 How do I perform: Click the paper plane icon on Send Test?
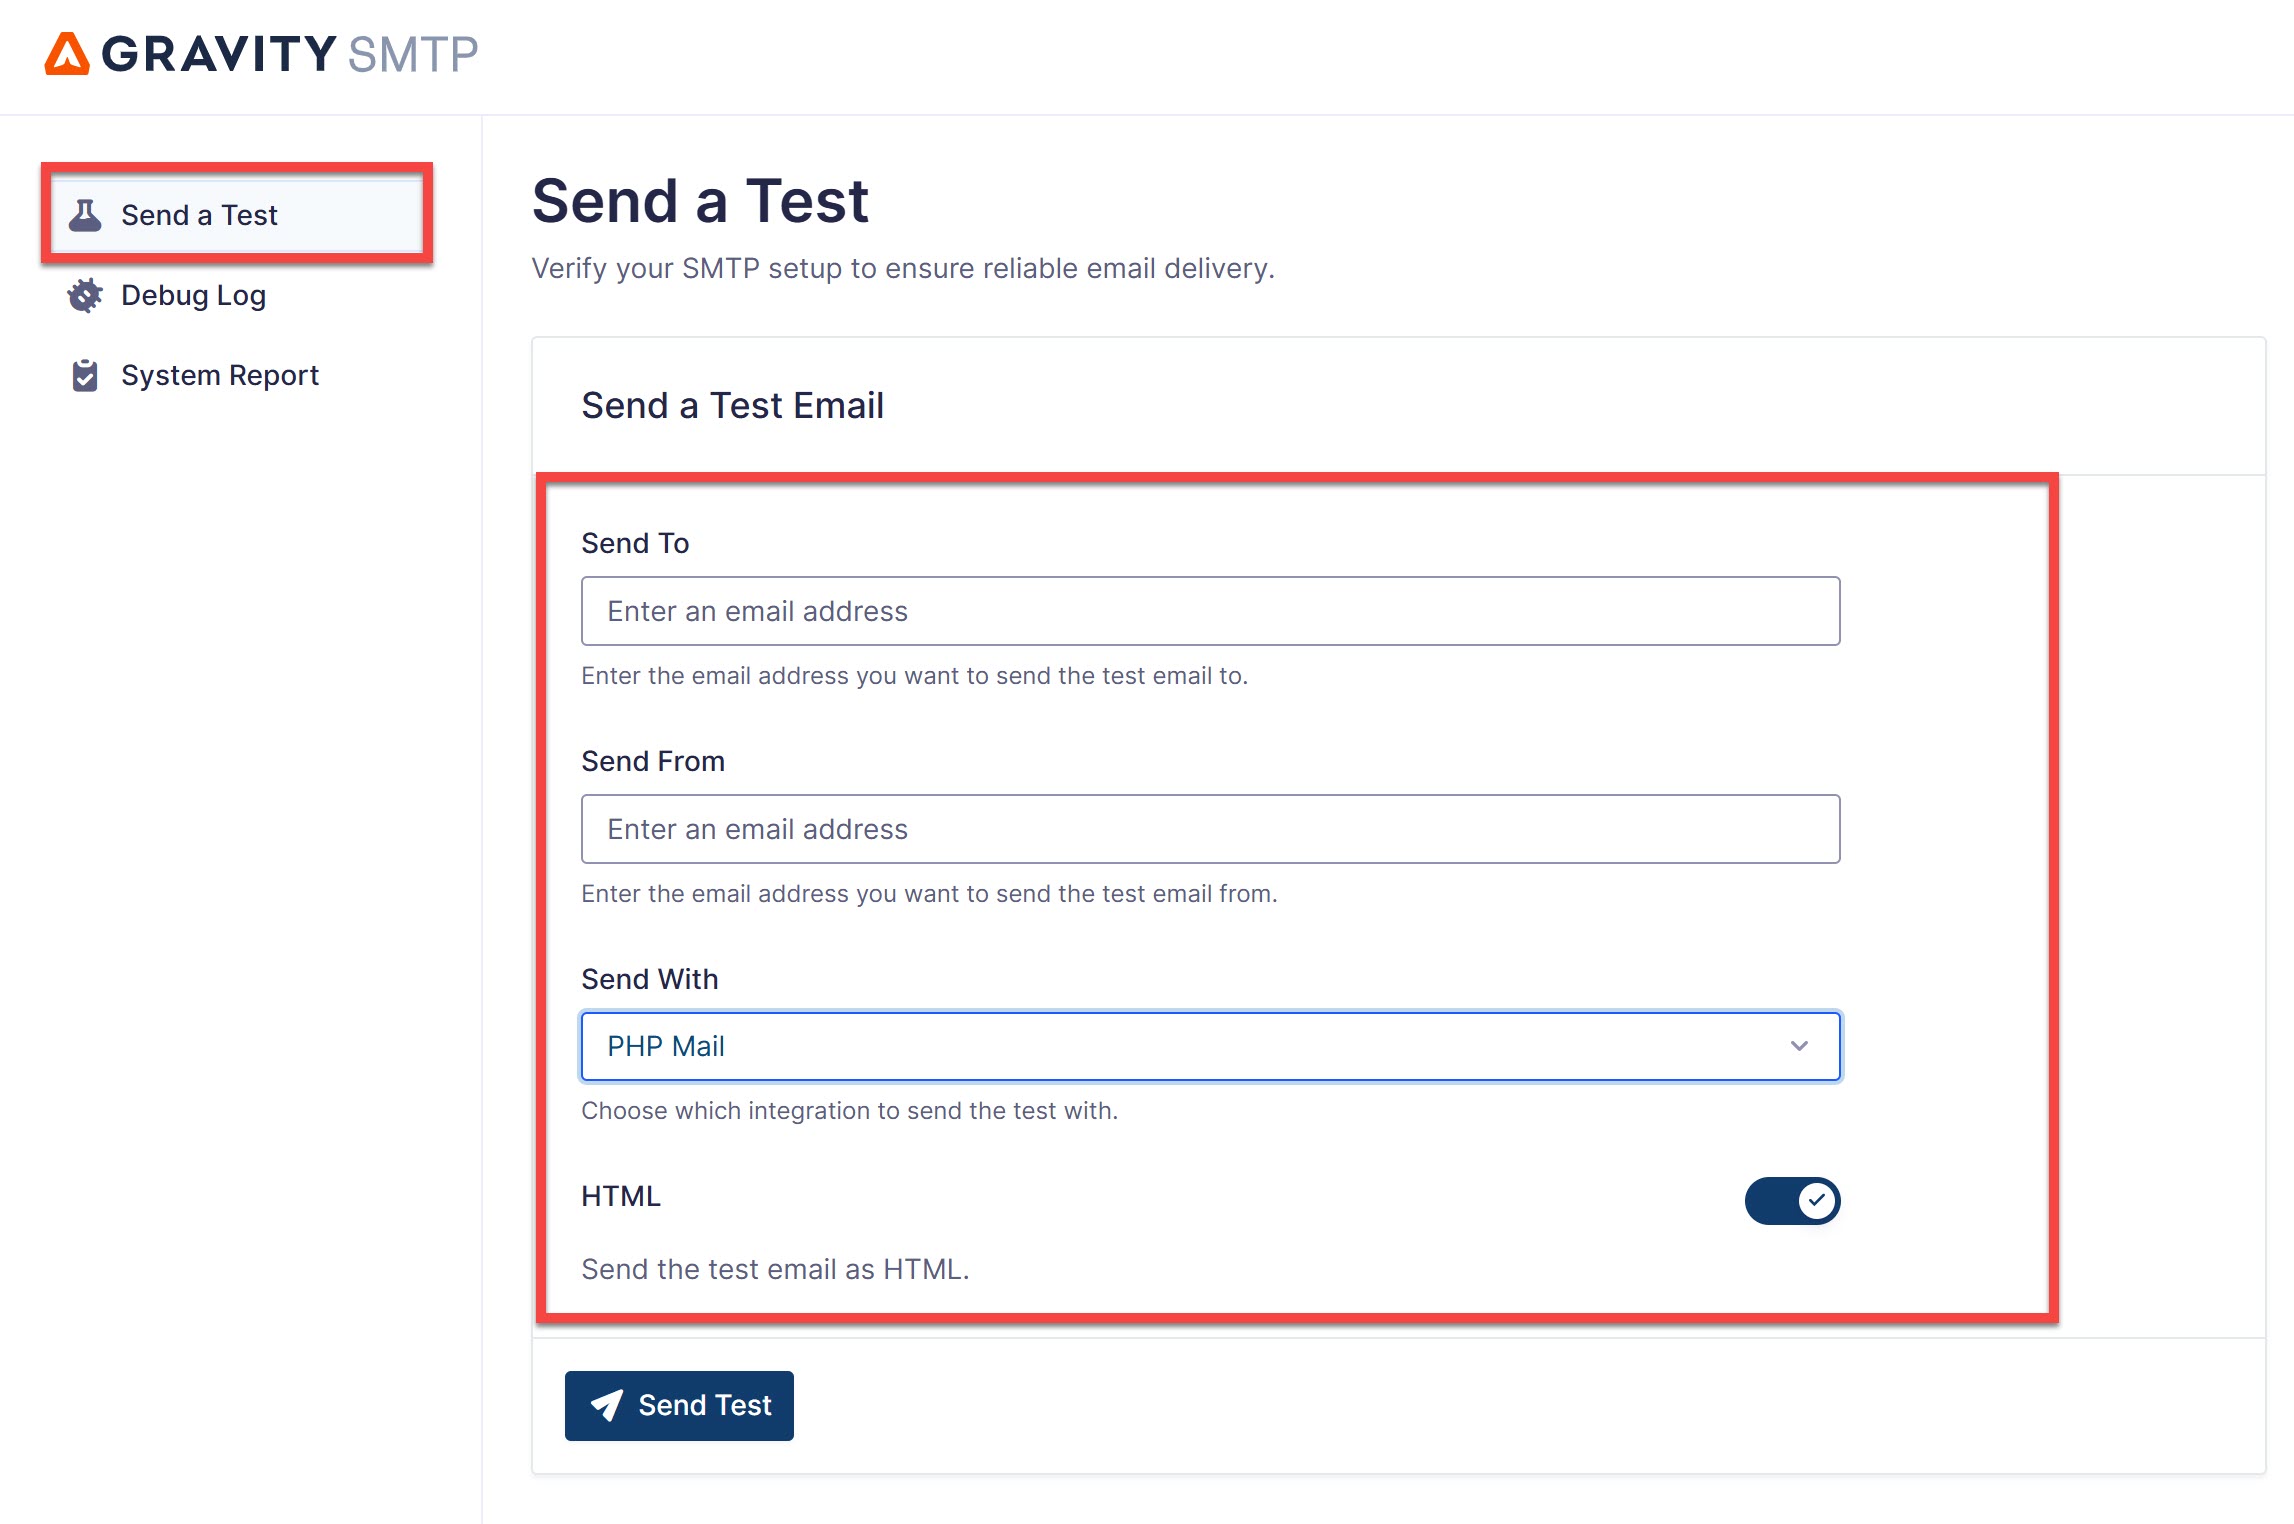point(607,1405)
